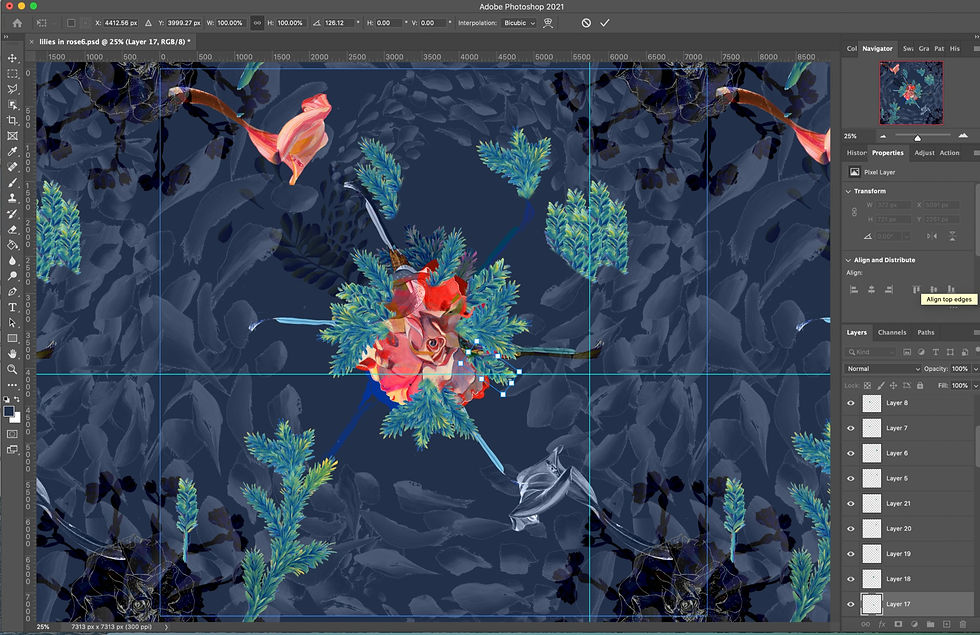Click the Navigator preview thumbnail

pyautogui.click(x=911, y=92)
